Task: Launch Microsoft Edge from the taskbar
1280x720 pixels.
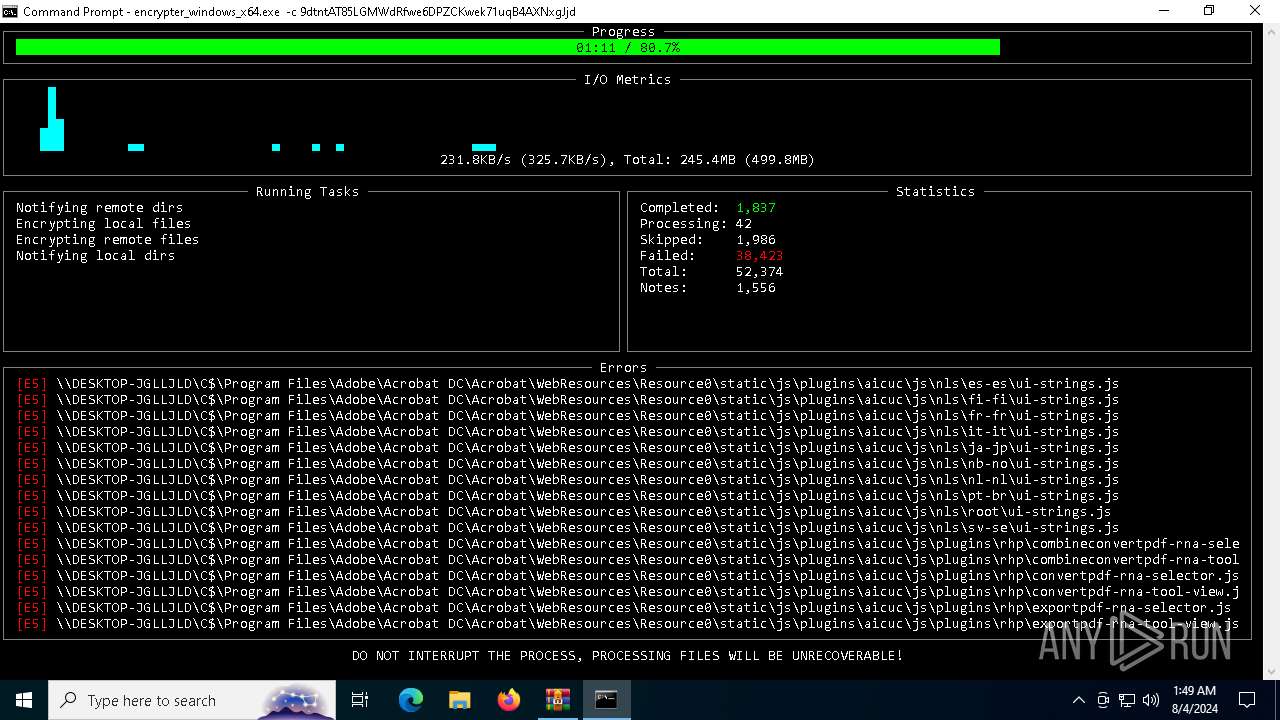Action: click(x=410, y=700)
